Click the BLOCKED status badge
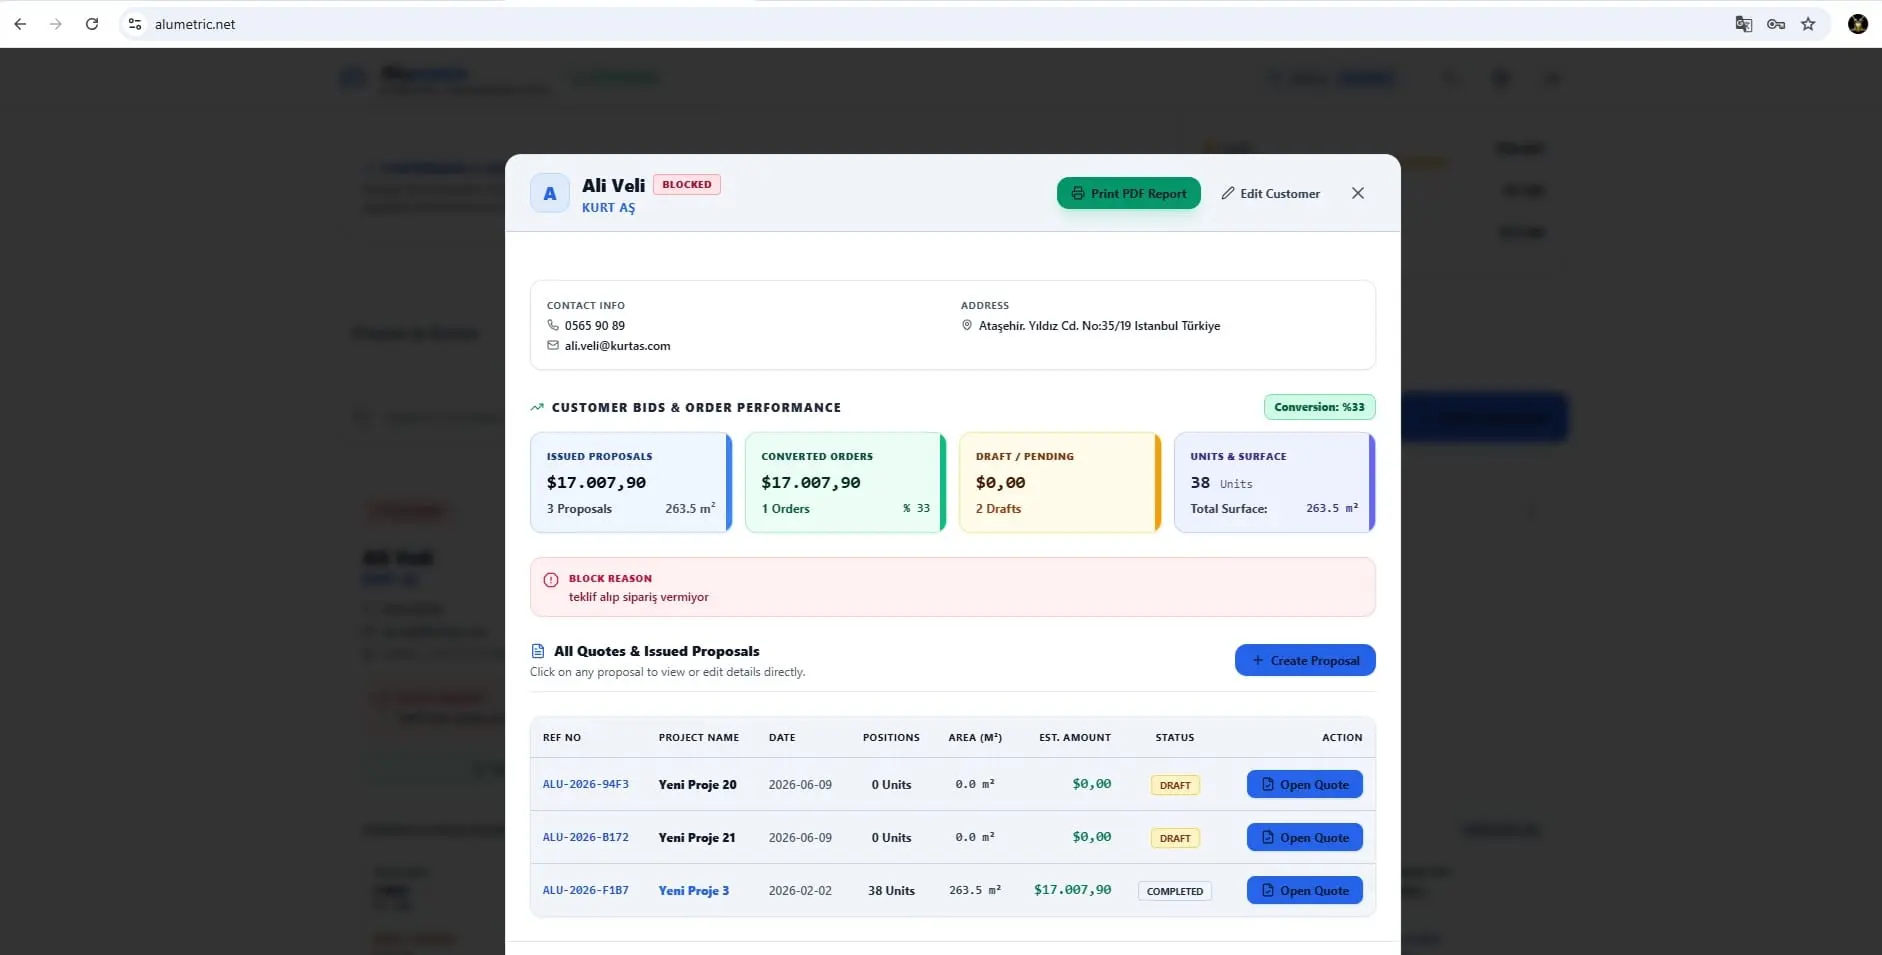 tap(687, 184)
